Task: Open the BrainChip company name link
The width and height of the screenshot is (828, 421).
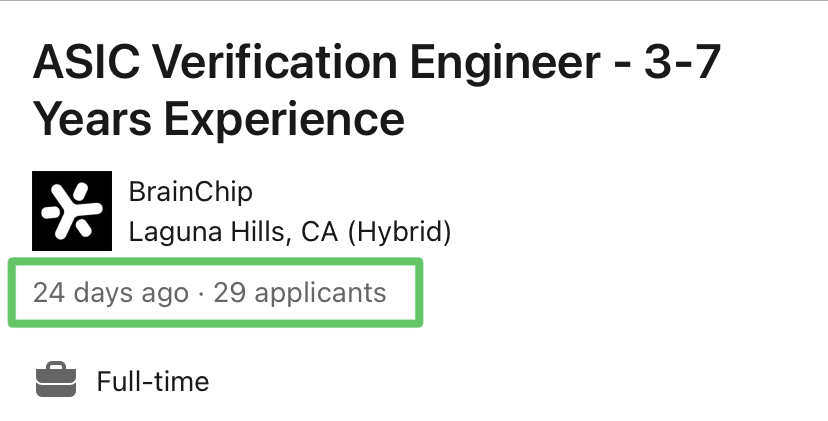Action: click(x=190, y=191)
